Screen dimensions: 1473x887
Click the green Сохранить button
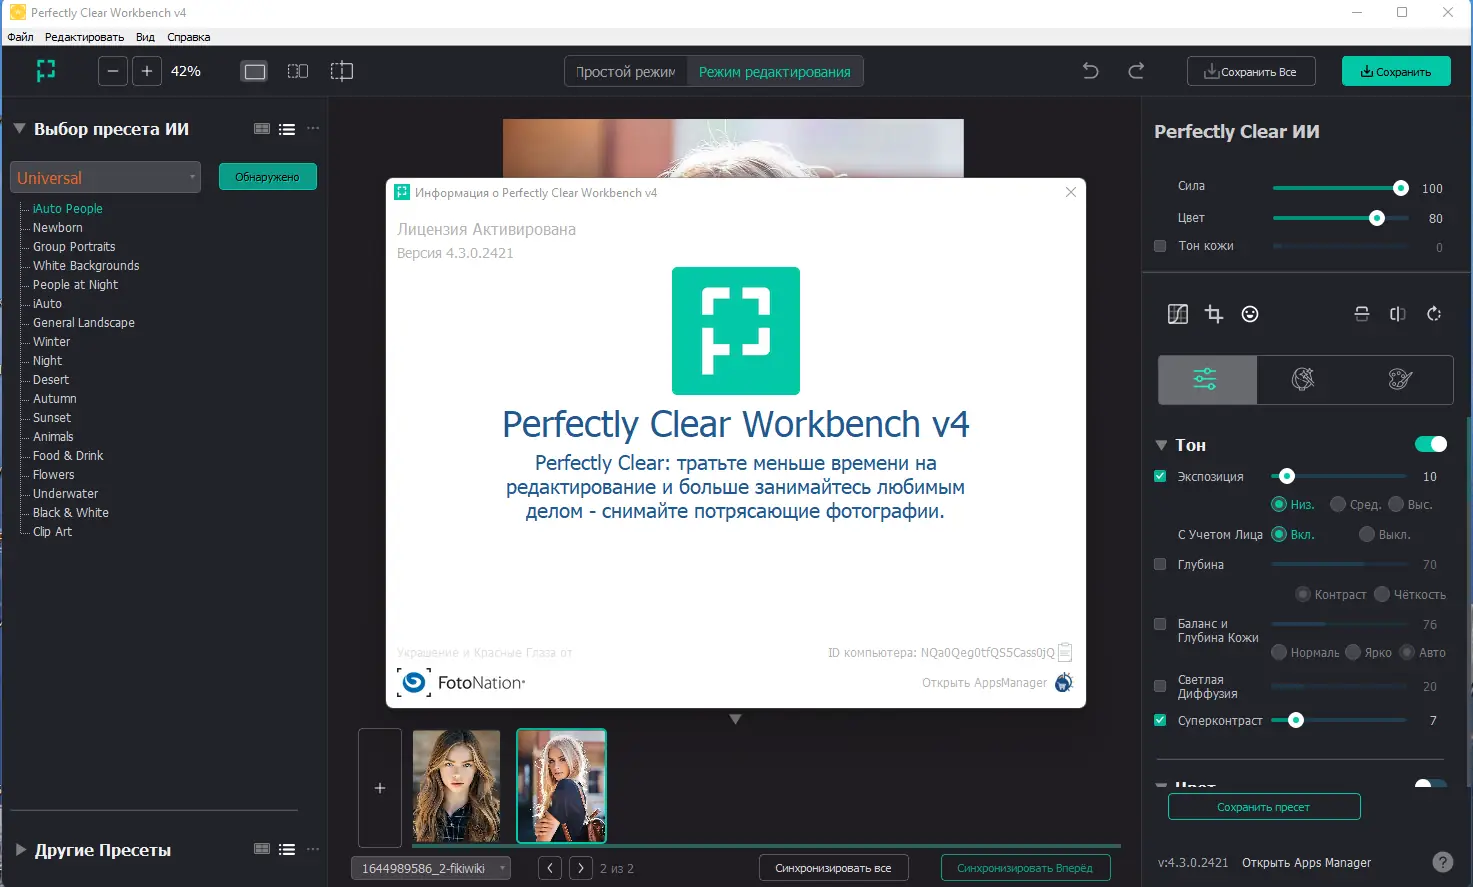[1396, 71]
